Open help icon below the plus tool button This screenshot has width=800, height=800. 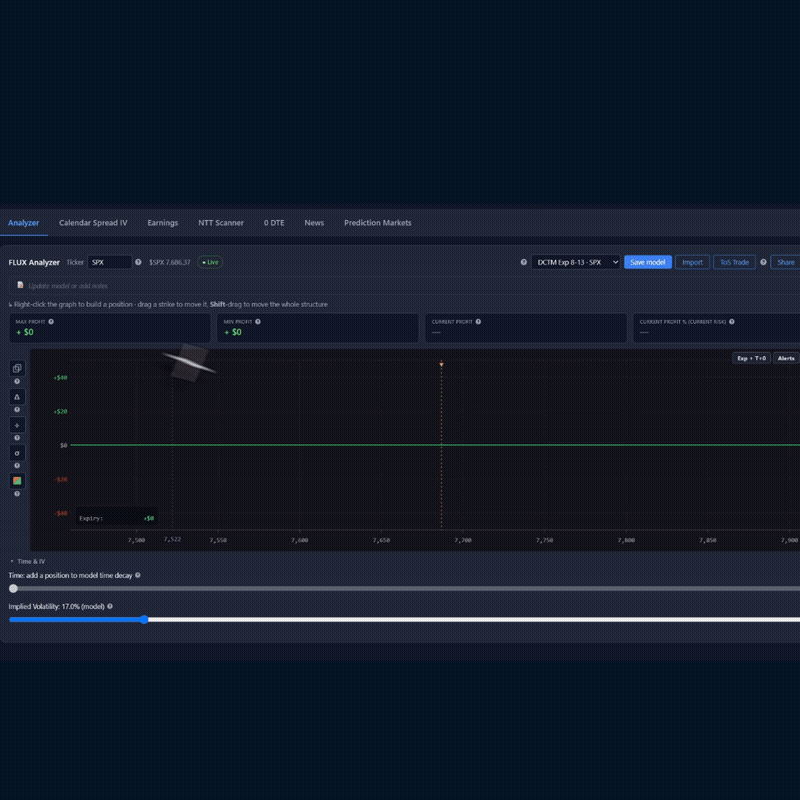tap(17, 438)
